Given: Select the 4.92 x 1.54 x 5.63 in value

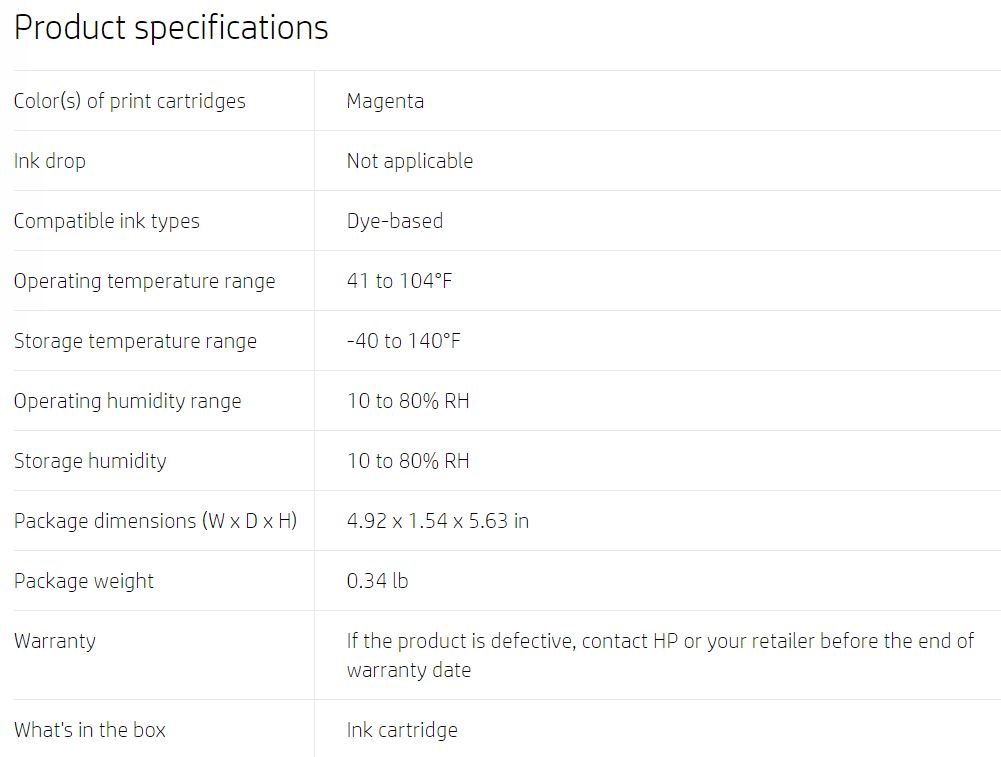Looking at the screenshot, I should (437, 521).
